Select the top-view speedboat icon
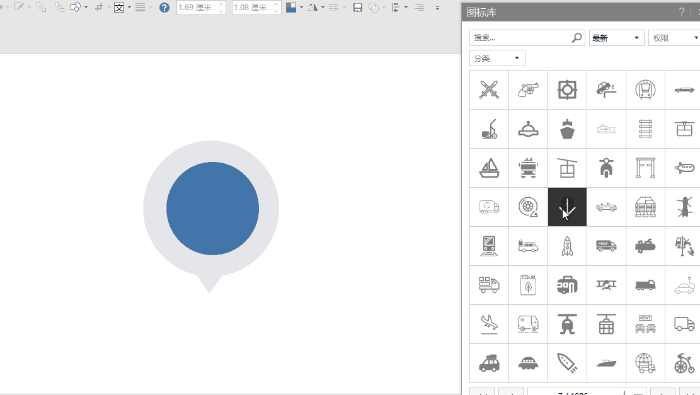This screenshot has height=395, width=700. point(567,363)
